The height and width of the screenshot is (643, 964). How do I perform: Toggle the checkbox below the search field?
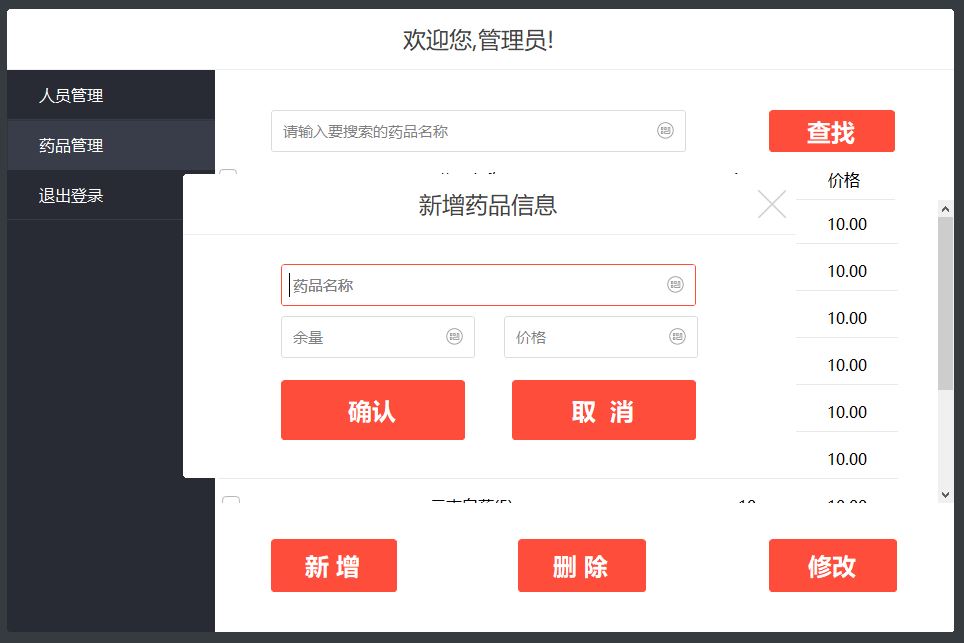228,172
